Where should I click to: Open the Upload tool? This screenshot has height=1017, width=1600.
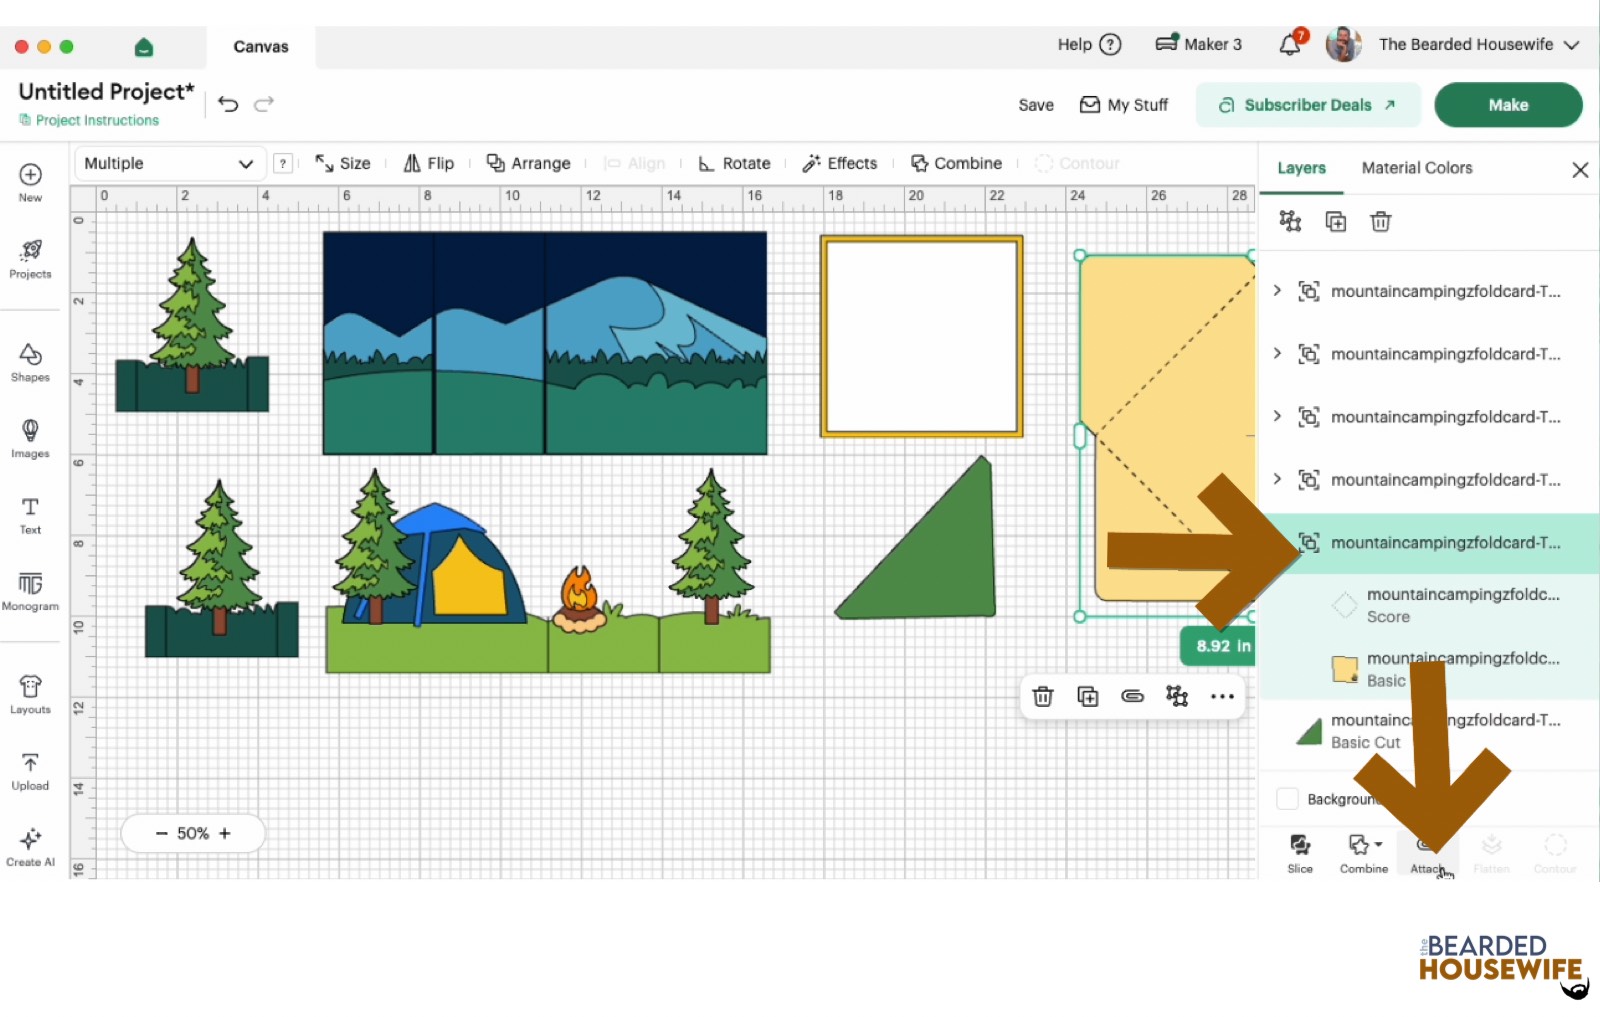click(30, 771)
